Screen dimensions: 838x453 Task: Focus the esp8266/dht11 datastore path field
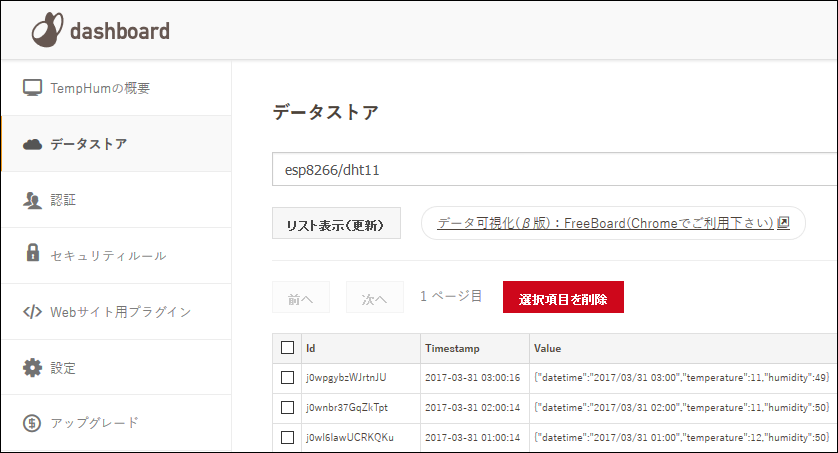click(x=555, y=169)
